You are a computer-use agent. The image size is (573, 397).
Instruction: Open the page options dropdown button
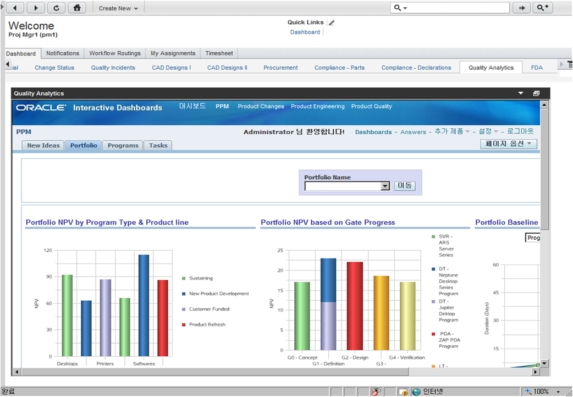pos(508,144)
